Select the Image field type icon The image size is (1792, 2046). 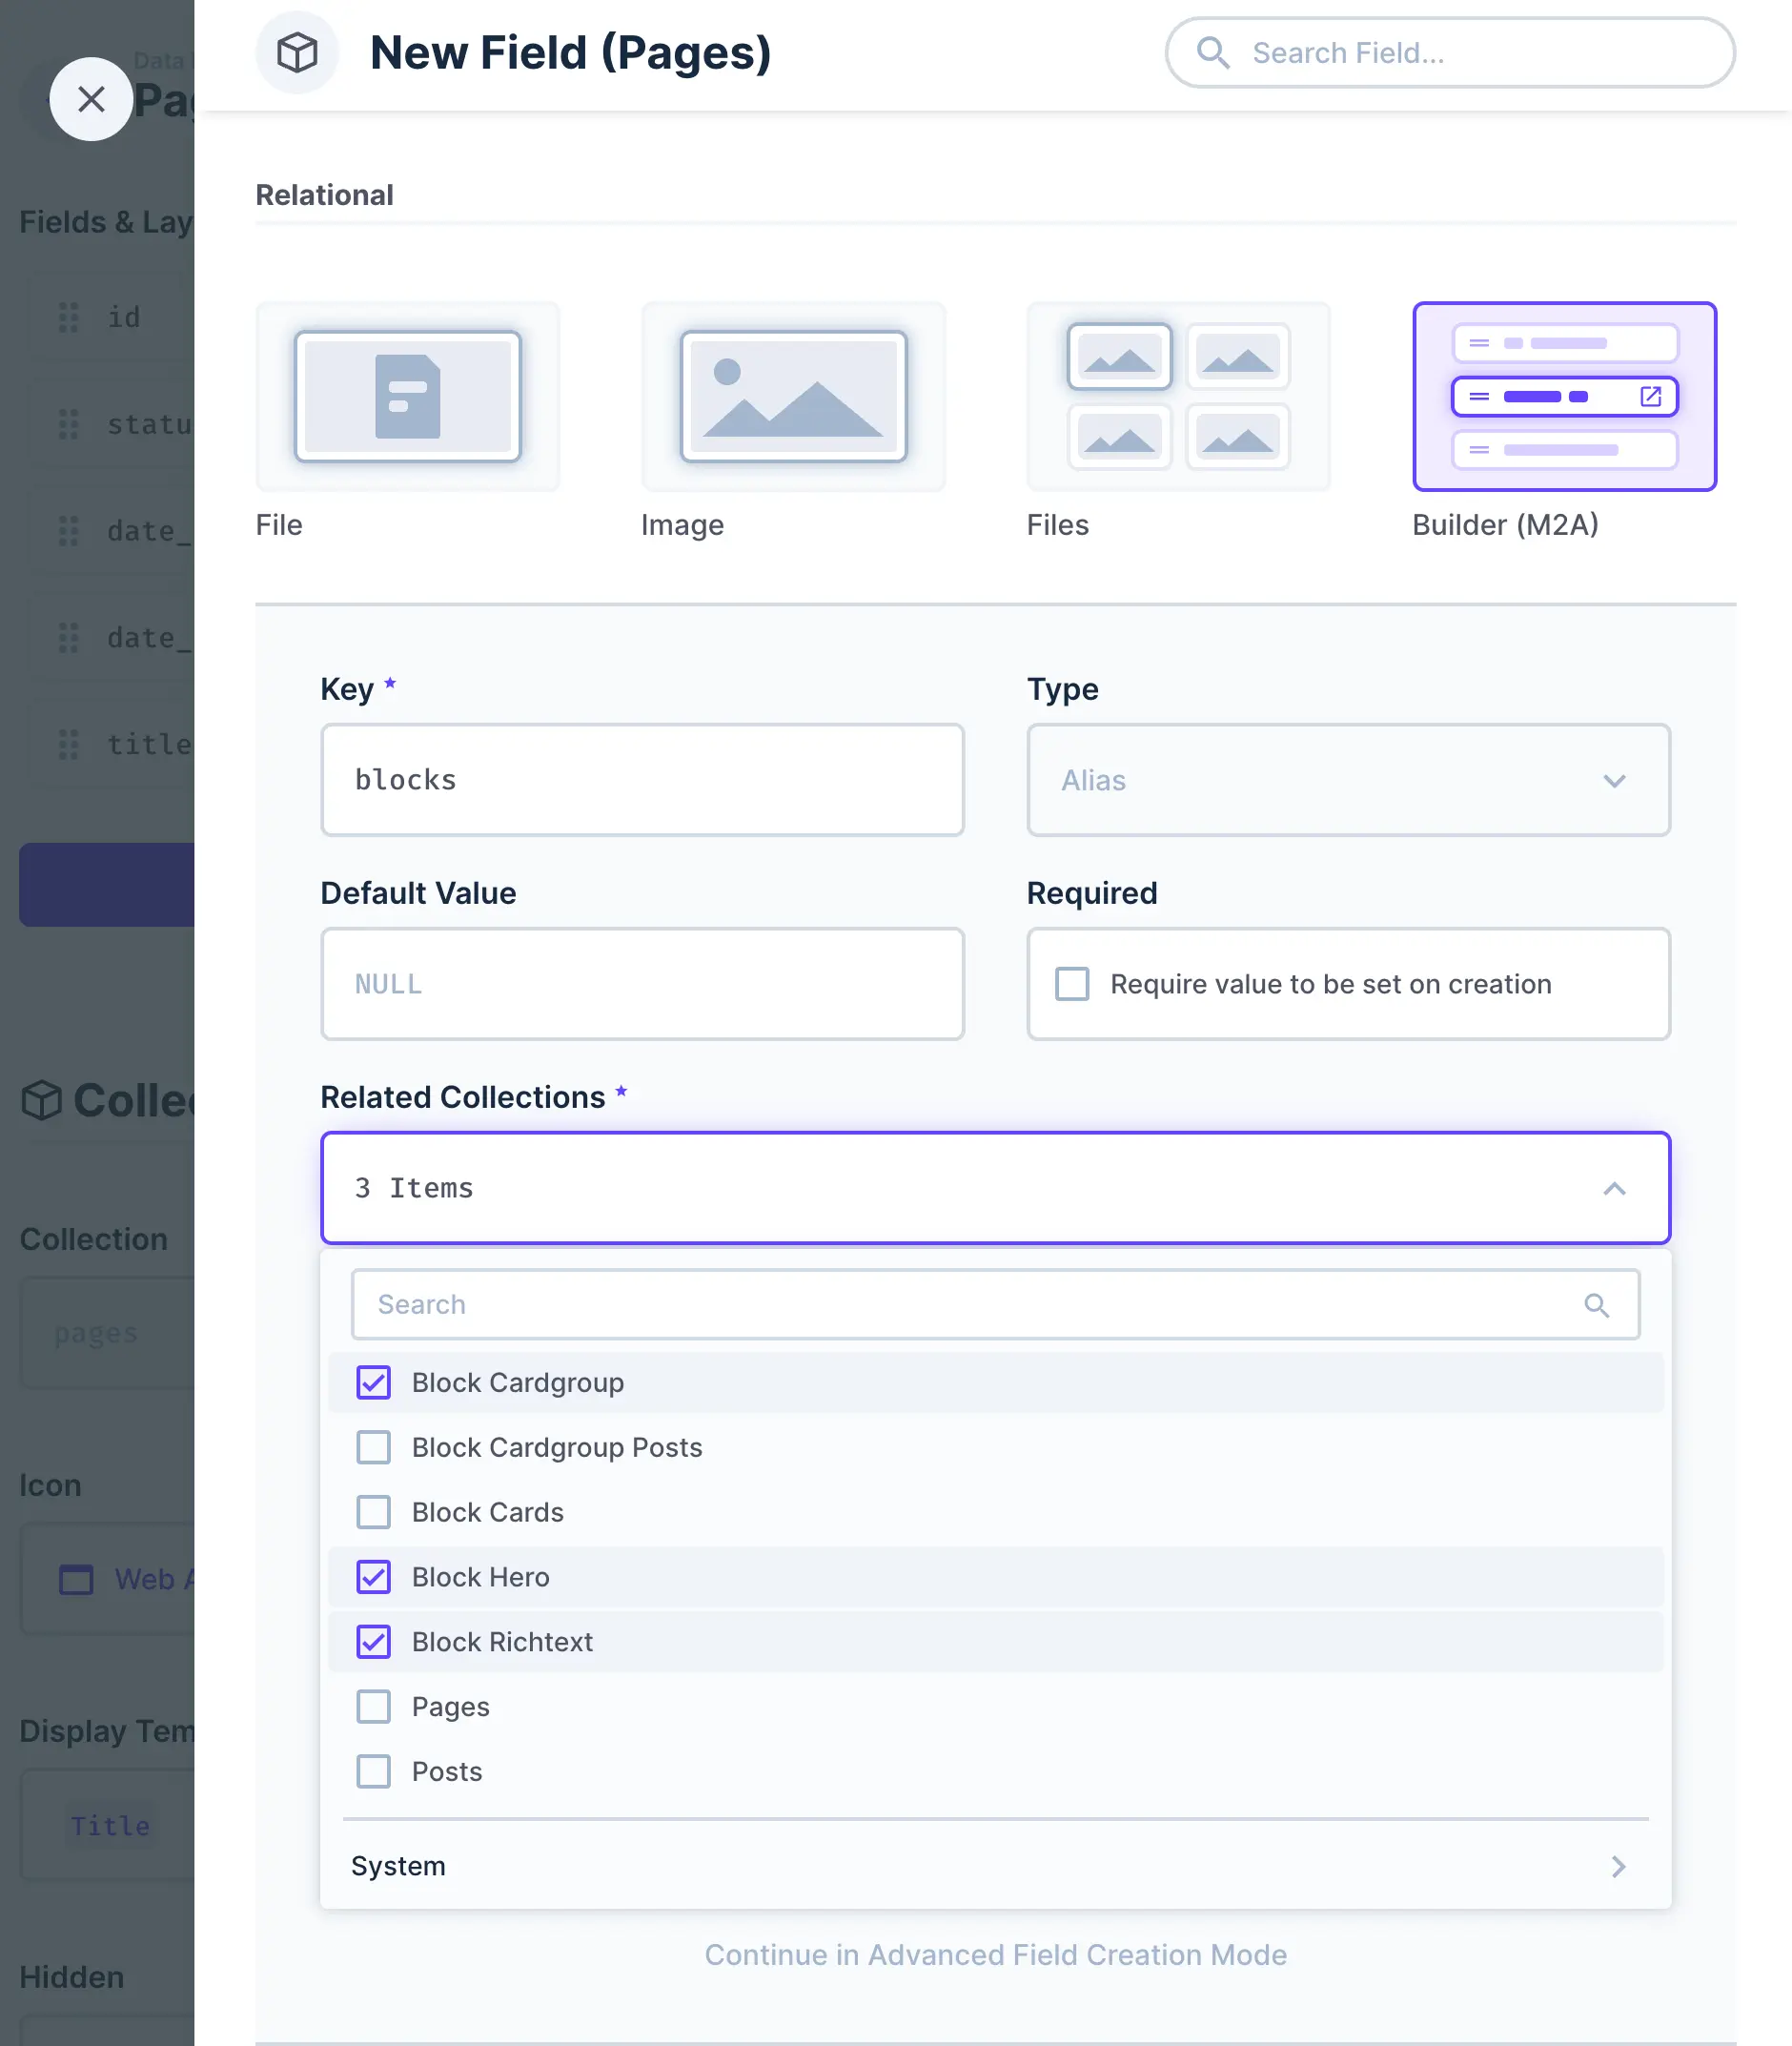(792, 397)
